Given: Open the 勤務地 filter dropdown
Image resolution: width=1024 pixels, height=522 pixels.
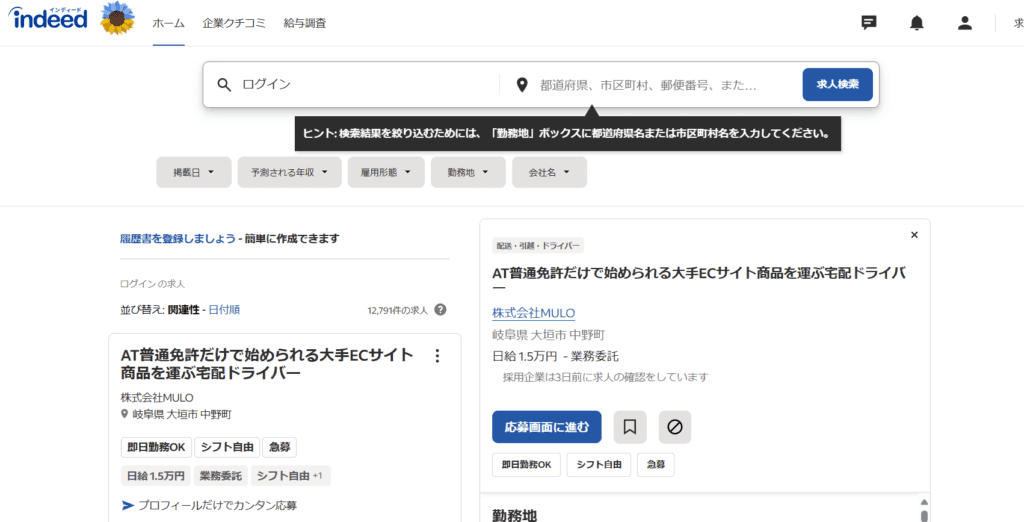Looking at the screenshot, I should click(468, 172).
